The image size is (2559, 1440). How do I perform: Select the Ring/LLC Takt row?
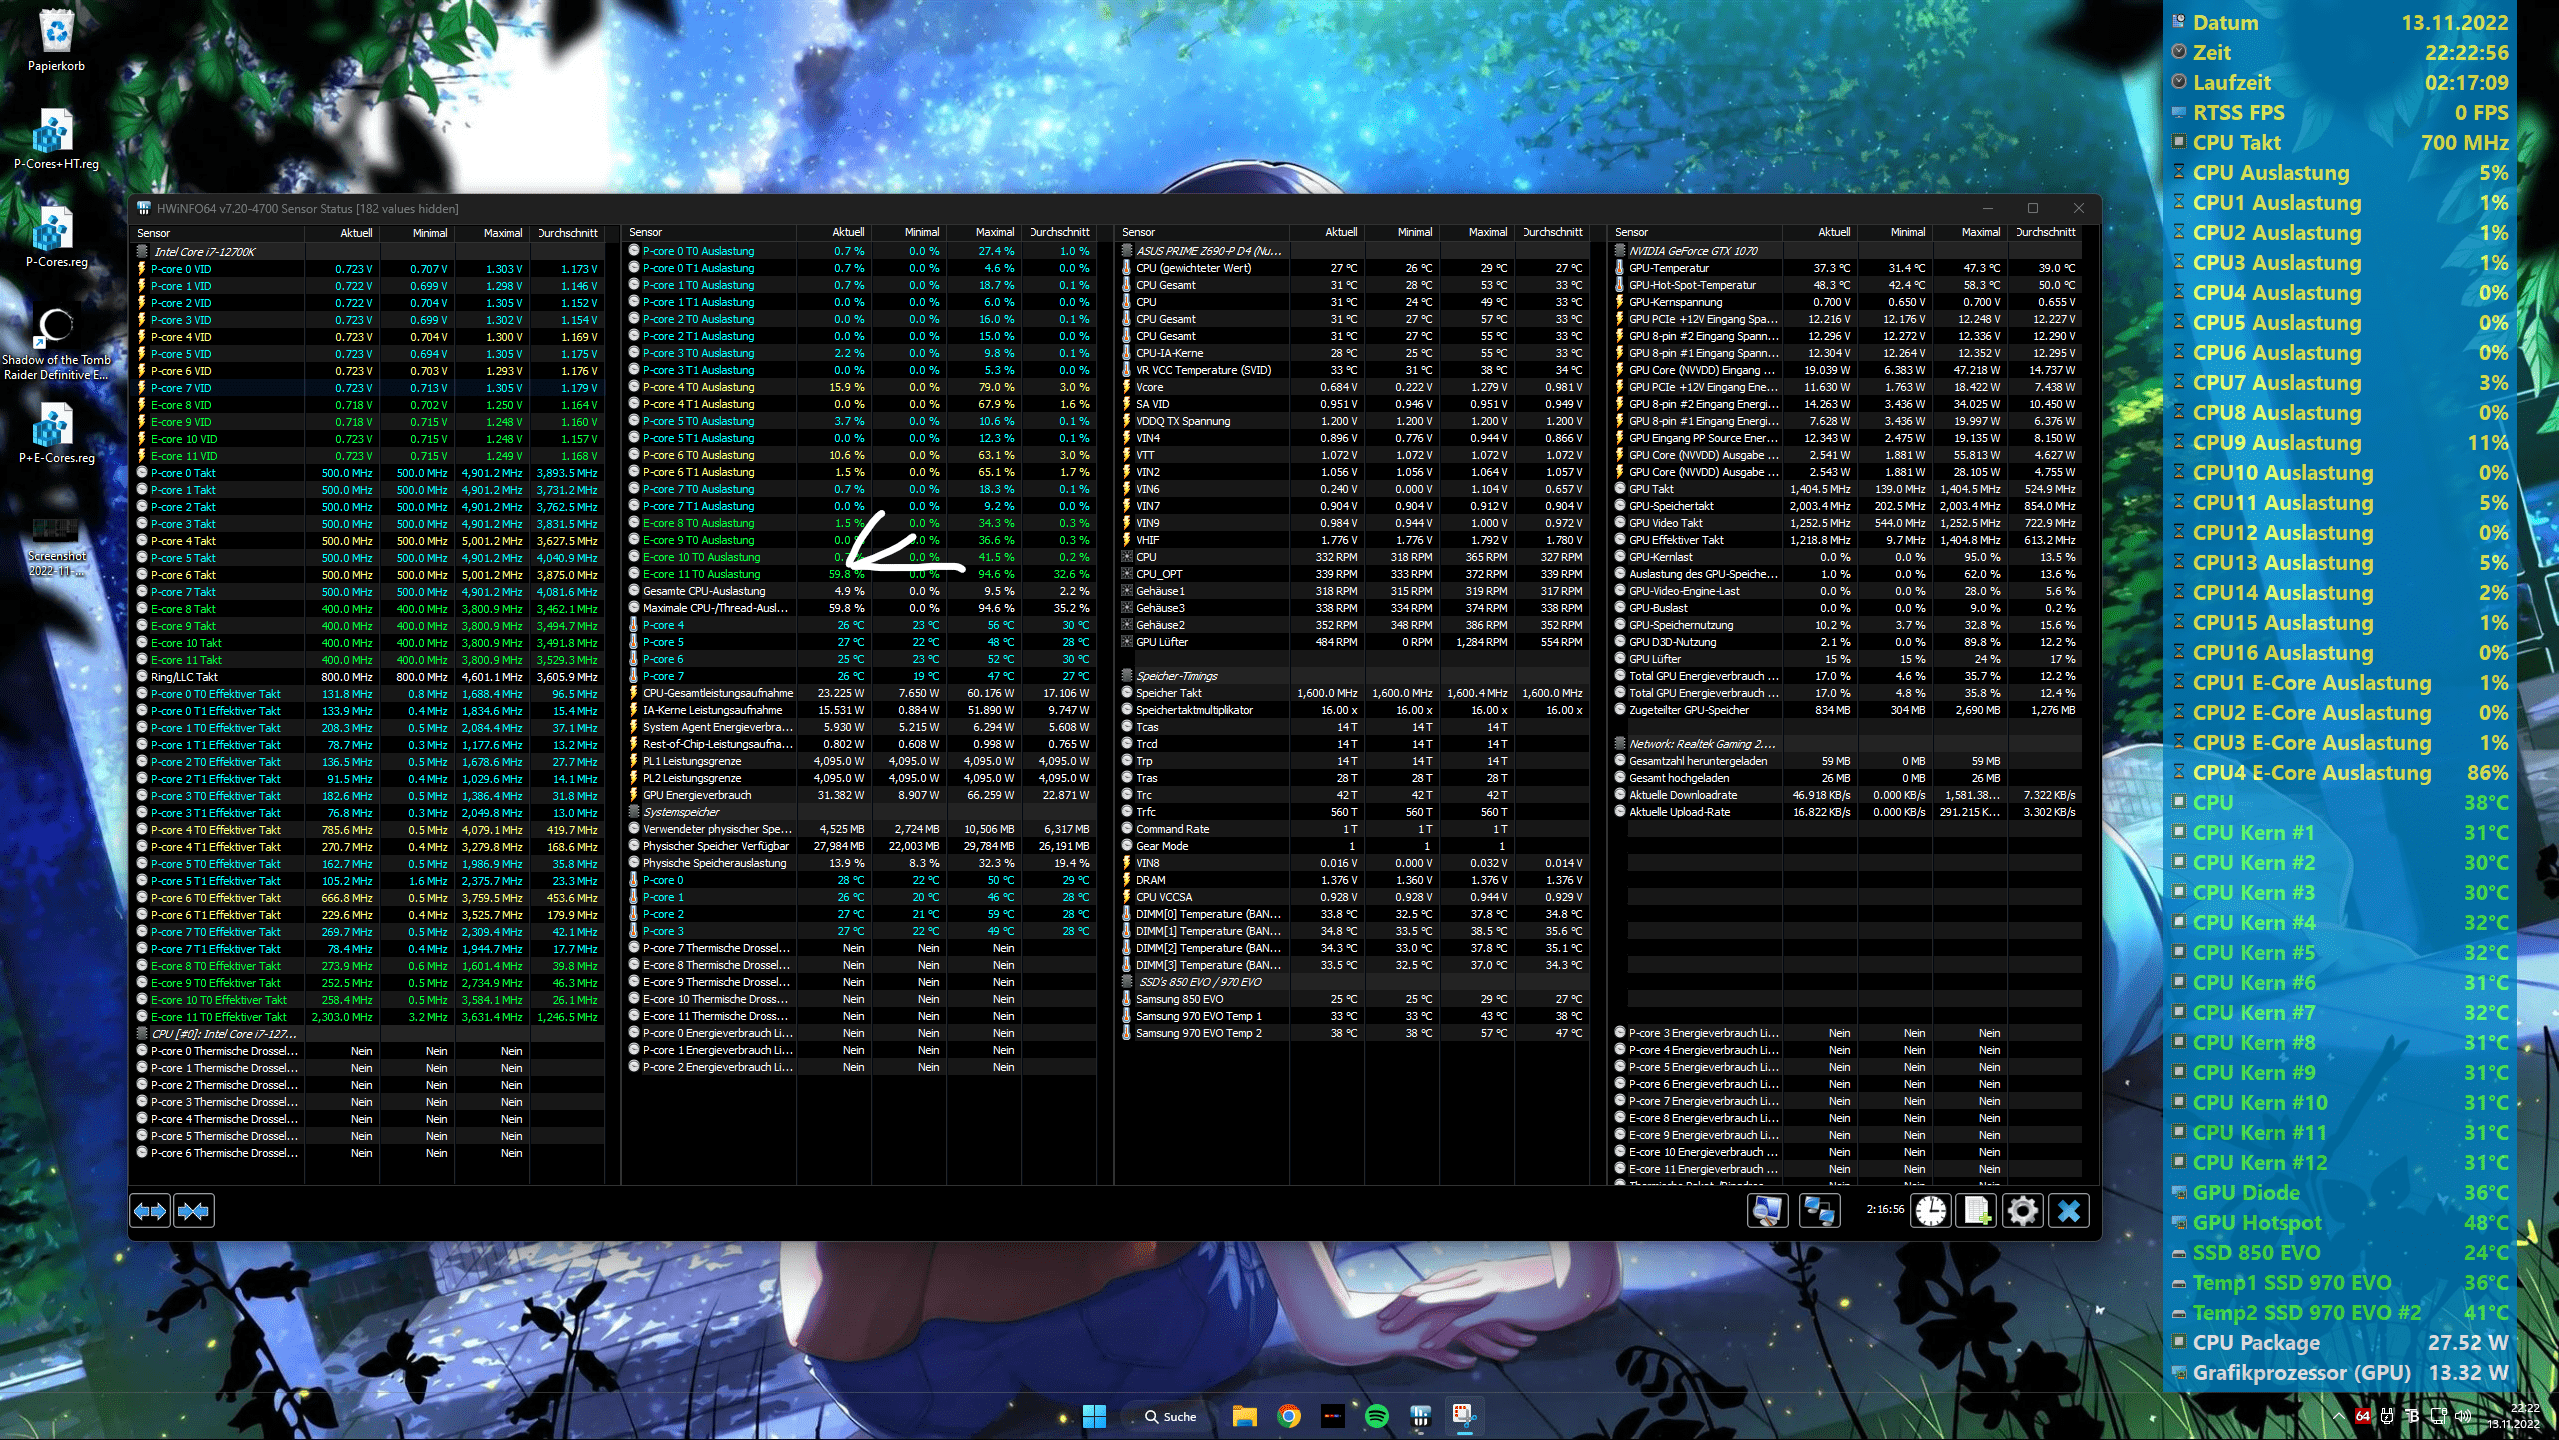click(x=368, y=677)
